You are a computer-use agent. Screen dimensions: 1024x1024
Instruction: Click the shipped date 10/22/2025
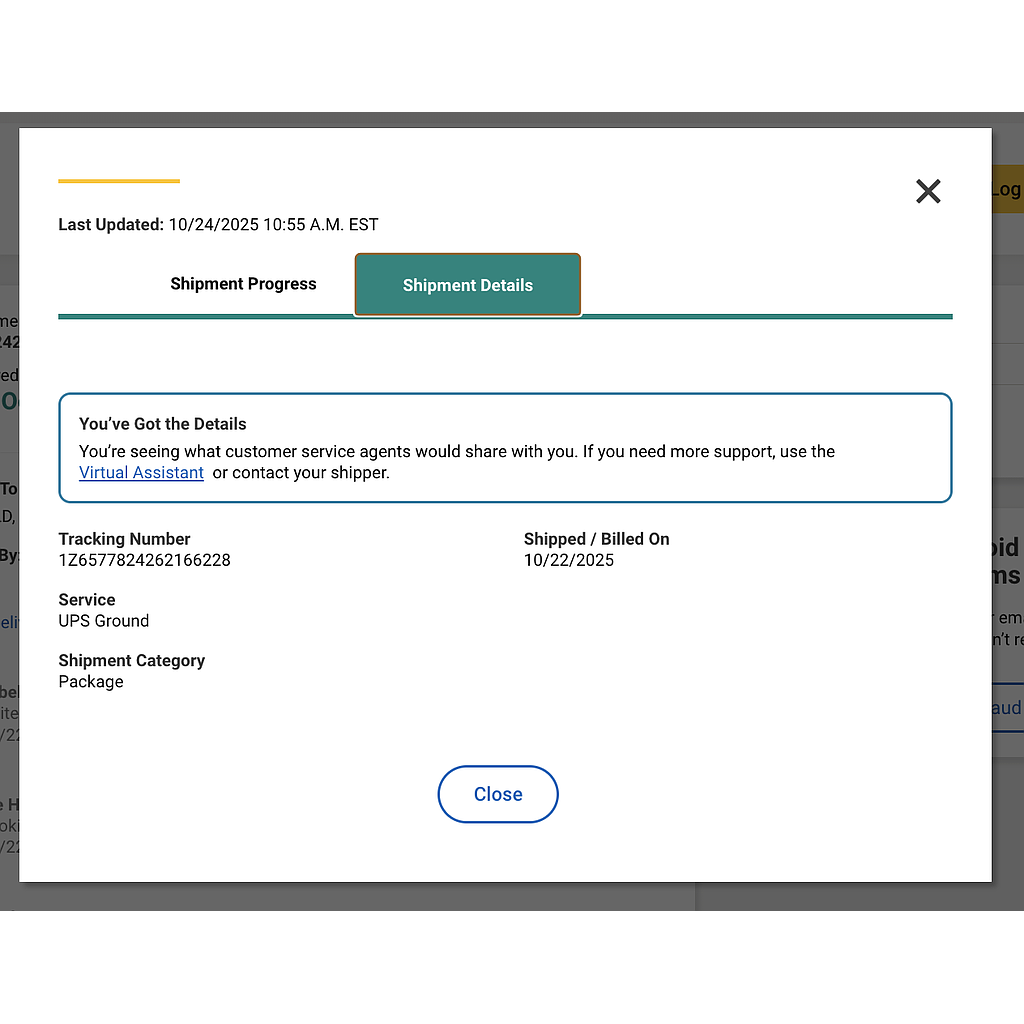pos(568,560)
